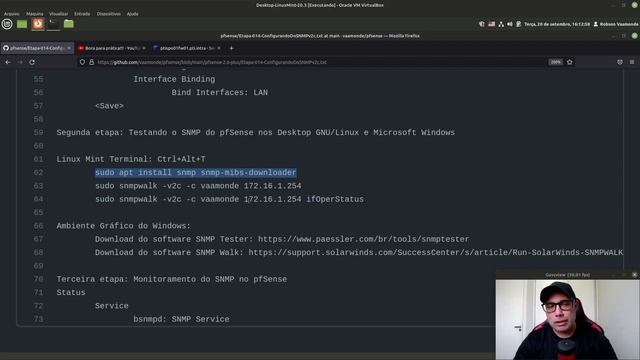This screenshot has width=640, height=360.
Task: Click the US flag keyboard layout icon
Action: click(x=491, y=24)
